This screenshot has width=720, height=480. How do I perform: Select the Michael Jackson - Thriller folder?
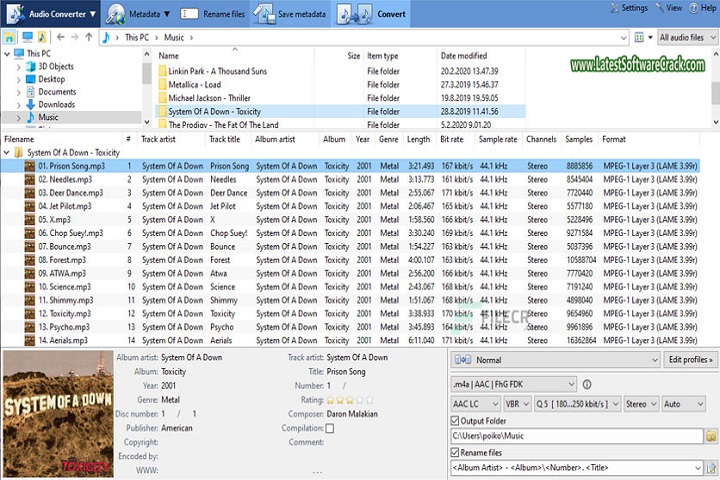click(209, 98)
